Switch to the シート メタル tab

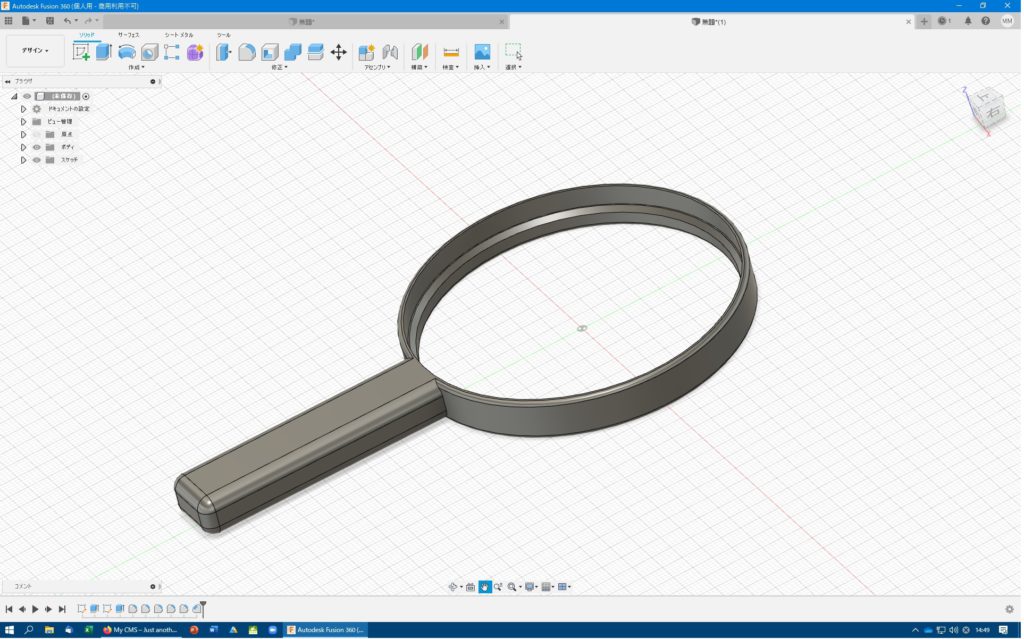[x=179, y=35]
